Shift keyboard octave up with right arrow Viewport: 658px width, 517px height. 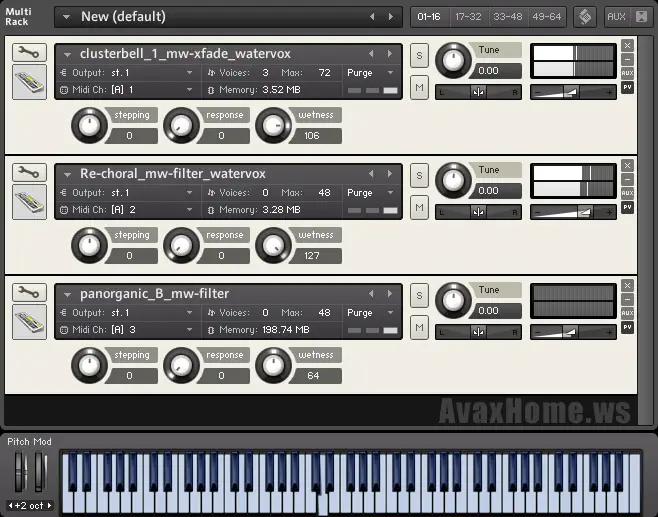pyautogui.click(x=49, y=506)
